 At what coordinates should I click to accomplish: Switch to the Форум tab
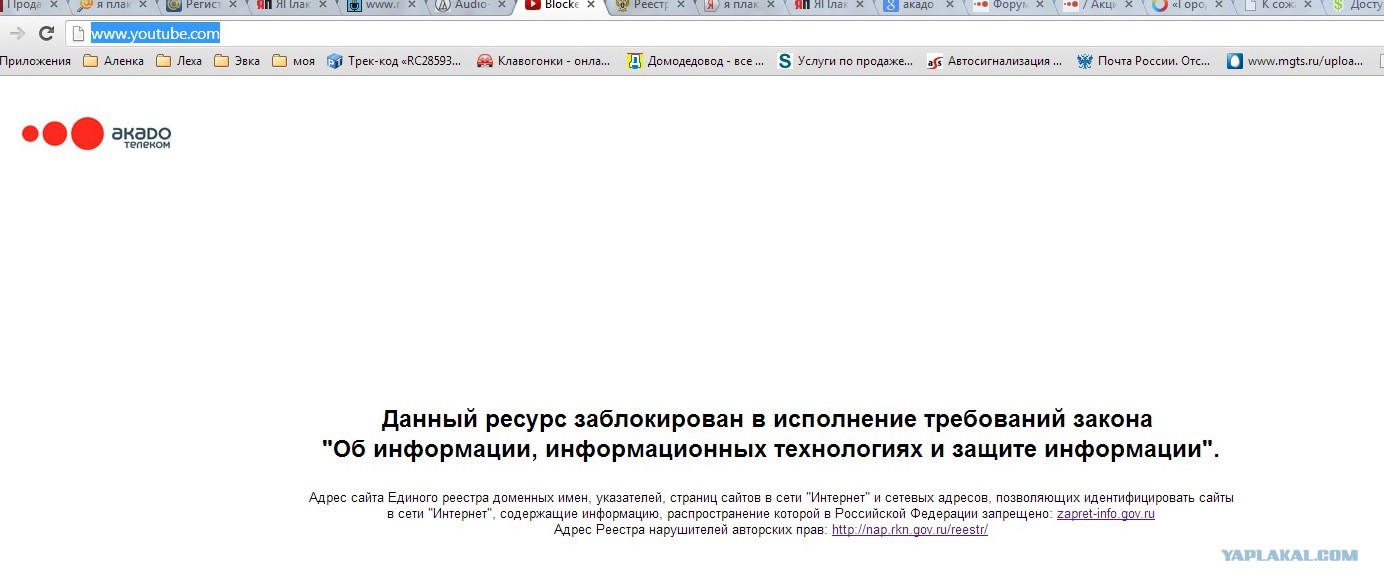(1005, 5)
